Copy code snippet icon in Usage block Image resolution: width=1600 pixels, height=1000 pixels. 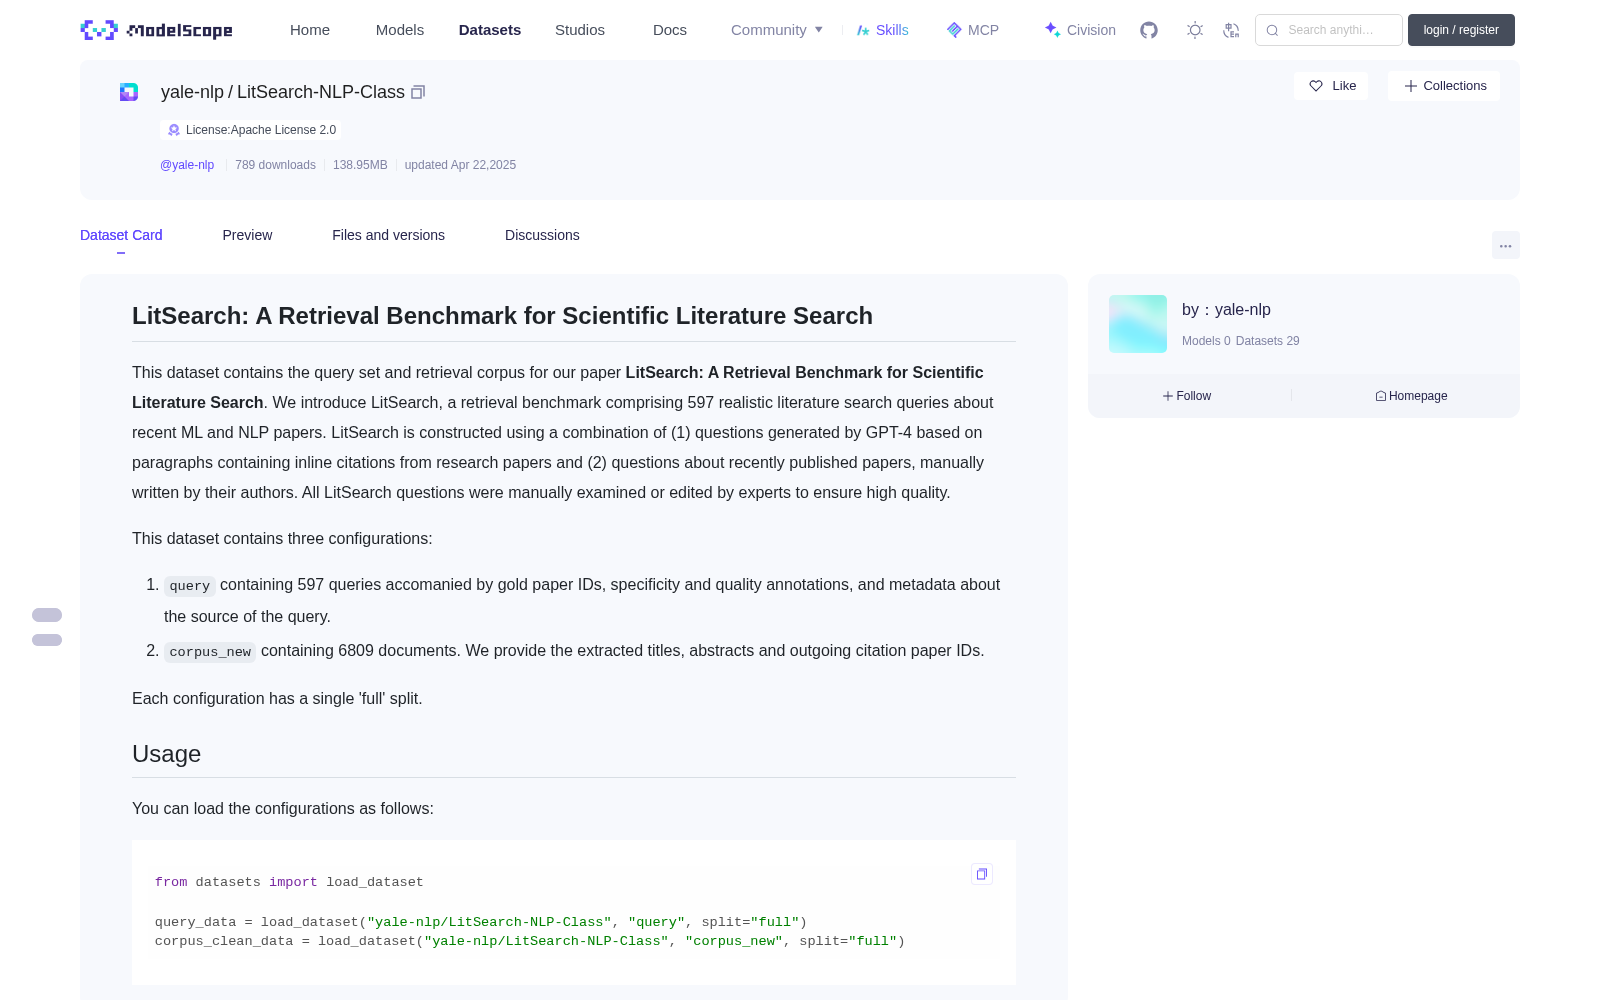(982, 874)
